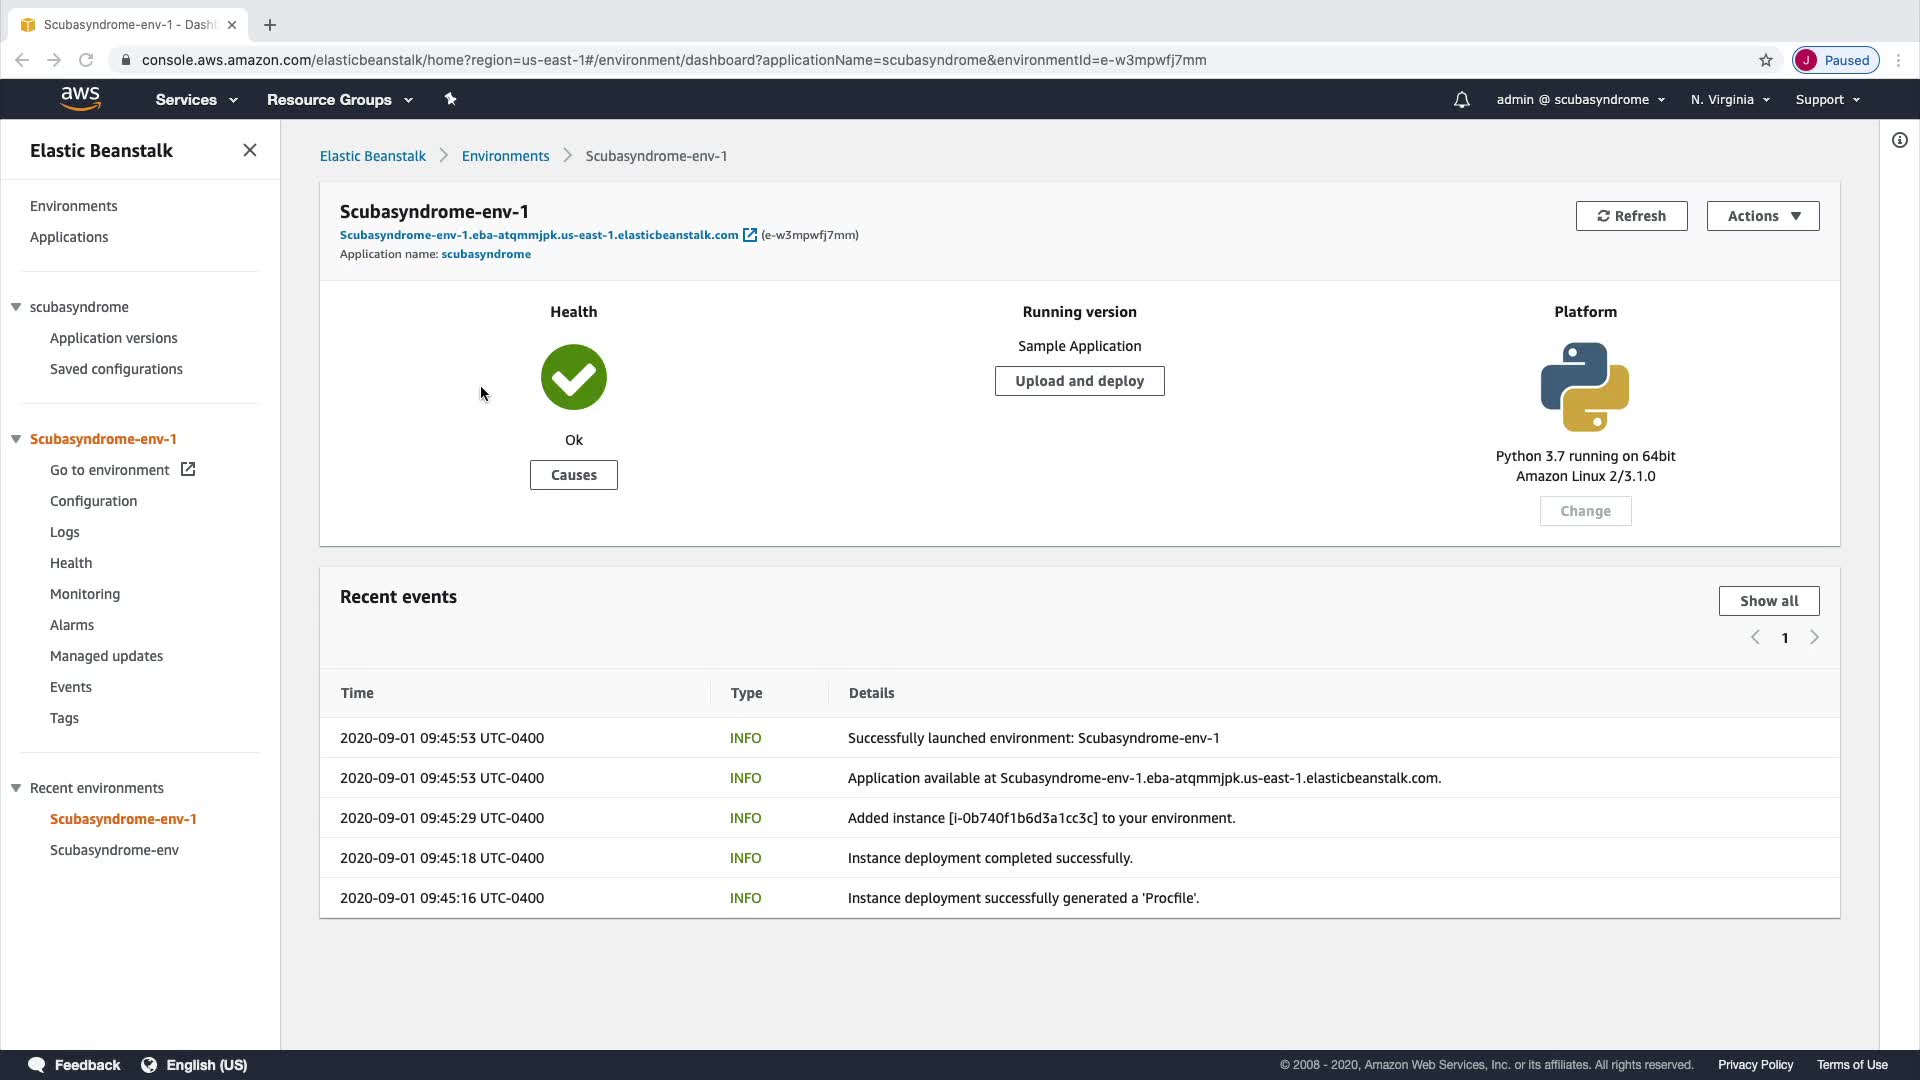Collapse the Recent environments section

[16, 788]
